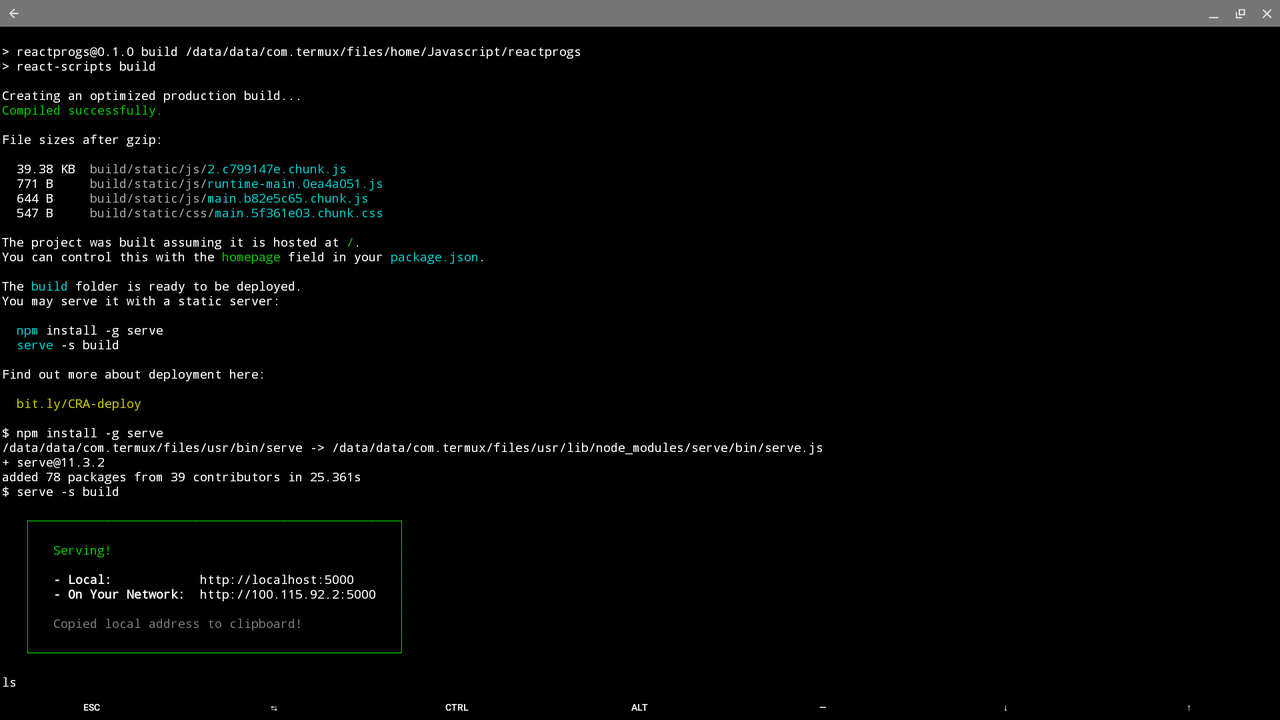Select the main.b82e5c65.chunk.js file name
Screen dimensions: 1280x720
click(x=288, y=198)
